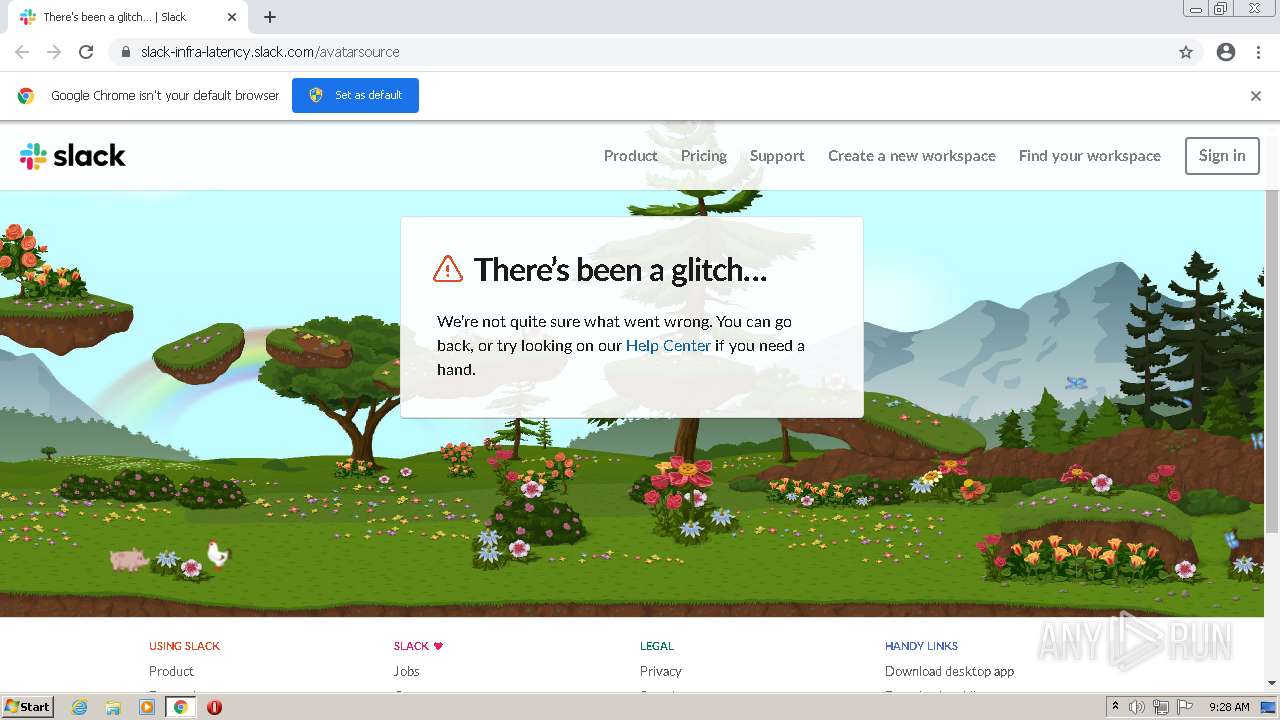The image size is (1280, 720).
Task: Open the Product footer link
Action: point(171,671)
